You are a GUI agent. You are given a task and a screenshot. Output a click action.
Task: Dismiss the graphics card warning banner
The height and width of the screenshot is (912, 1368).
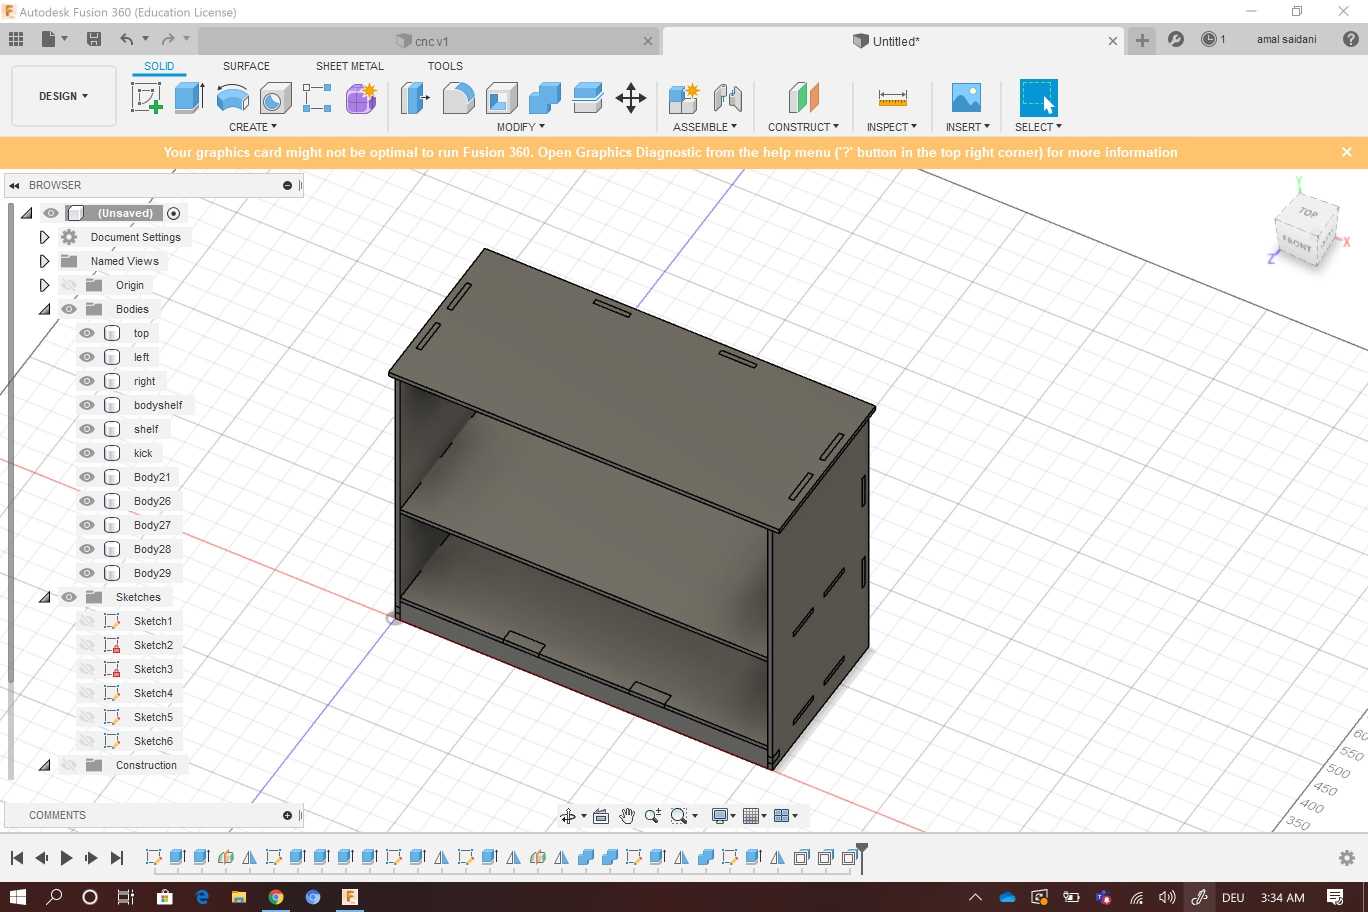(1347, 152)
